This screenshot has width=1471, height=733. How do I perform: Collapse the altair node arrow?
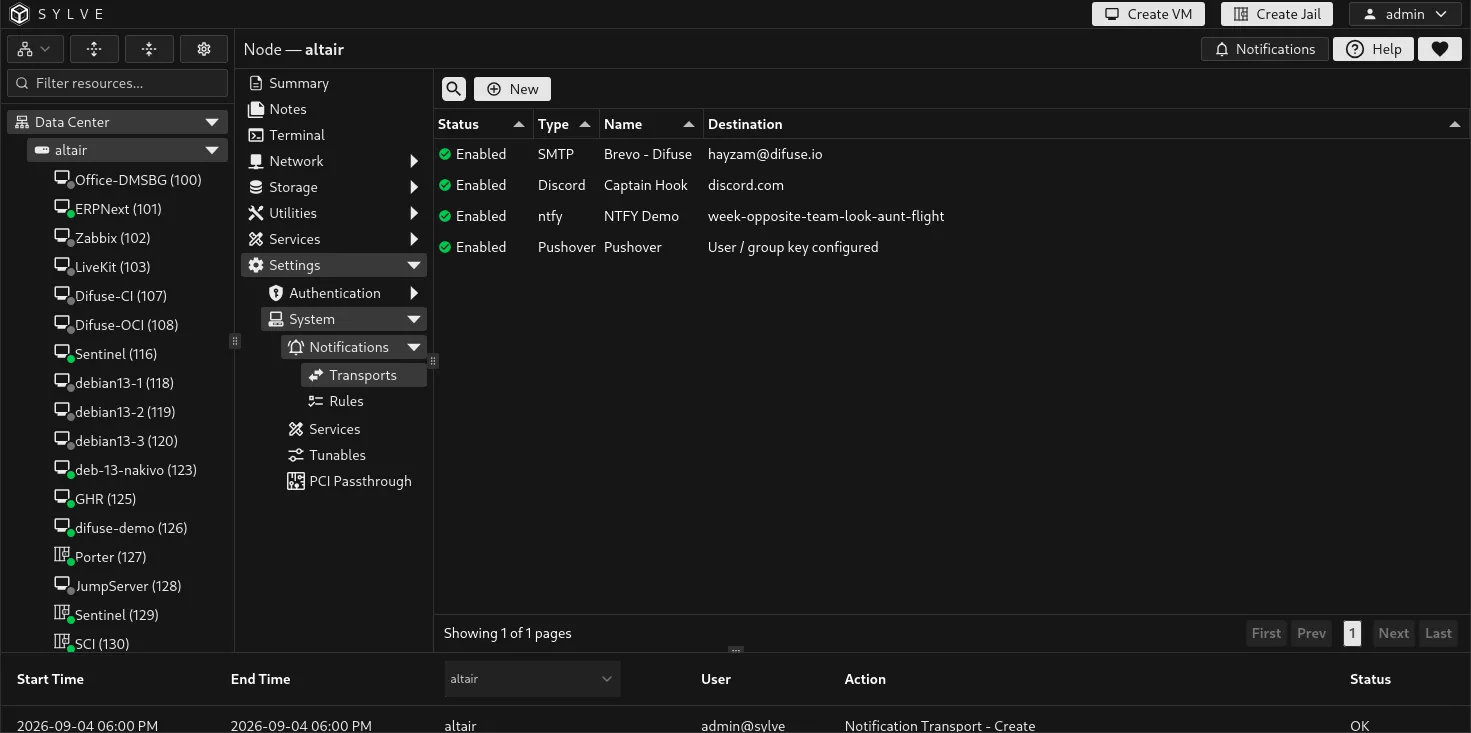(211, 150)
